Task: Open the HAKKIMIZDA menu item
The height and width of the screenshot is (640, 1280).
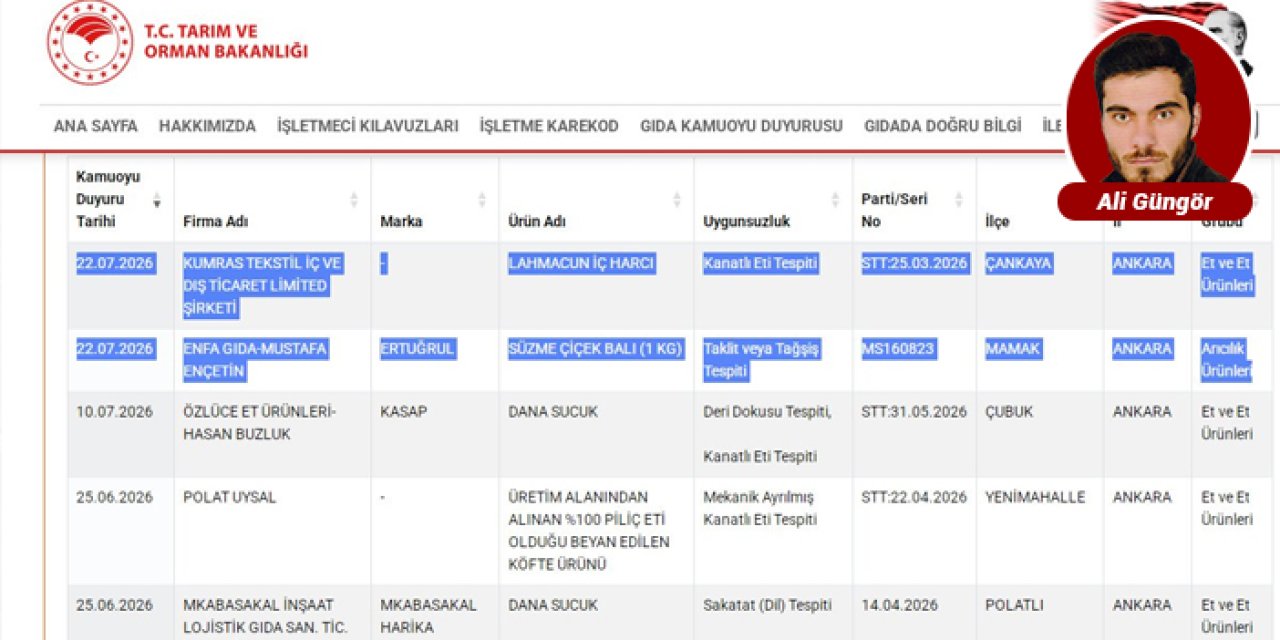Action: pos(207,126)
